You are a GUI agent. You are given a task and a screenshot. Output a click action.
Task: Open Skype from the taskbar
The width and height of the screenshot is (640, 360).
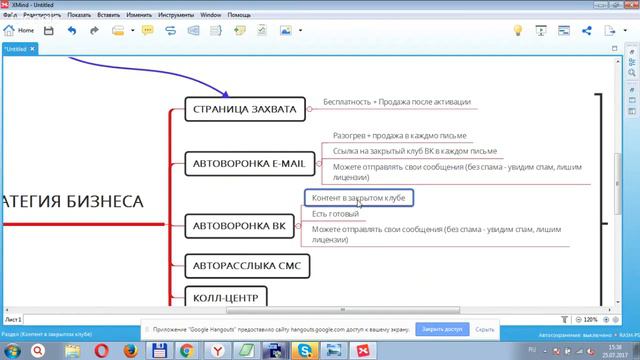point(305,351)
